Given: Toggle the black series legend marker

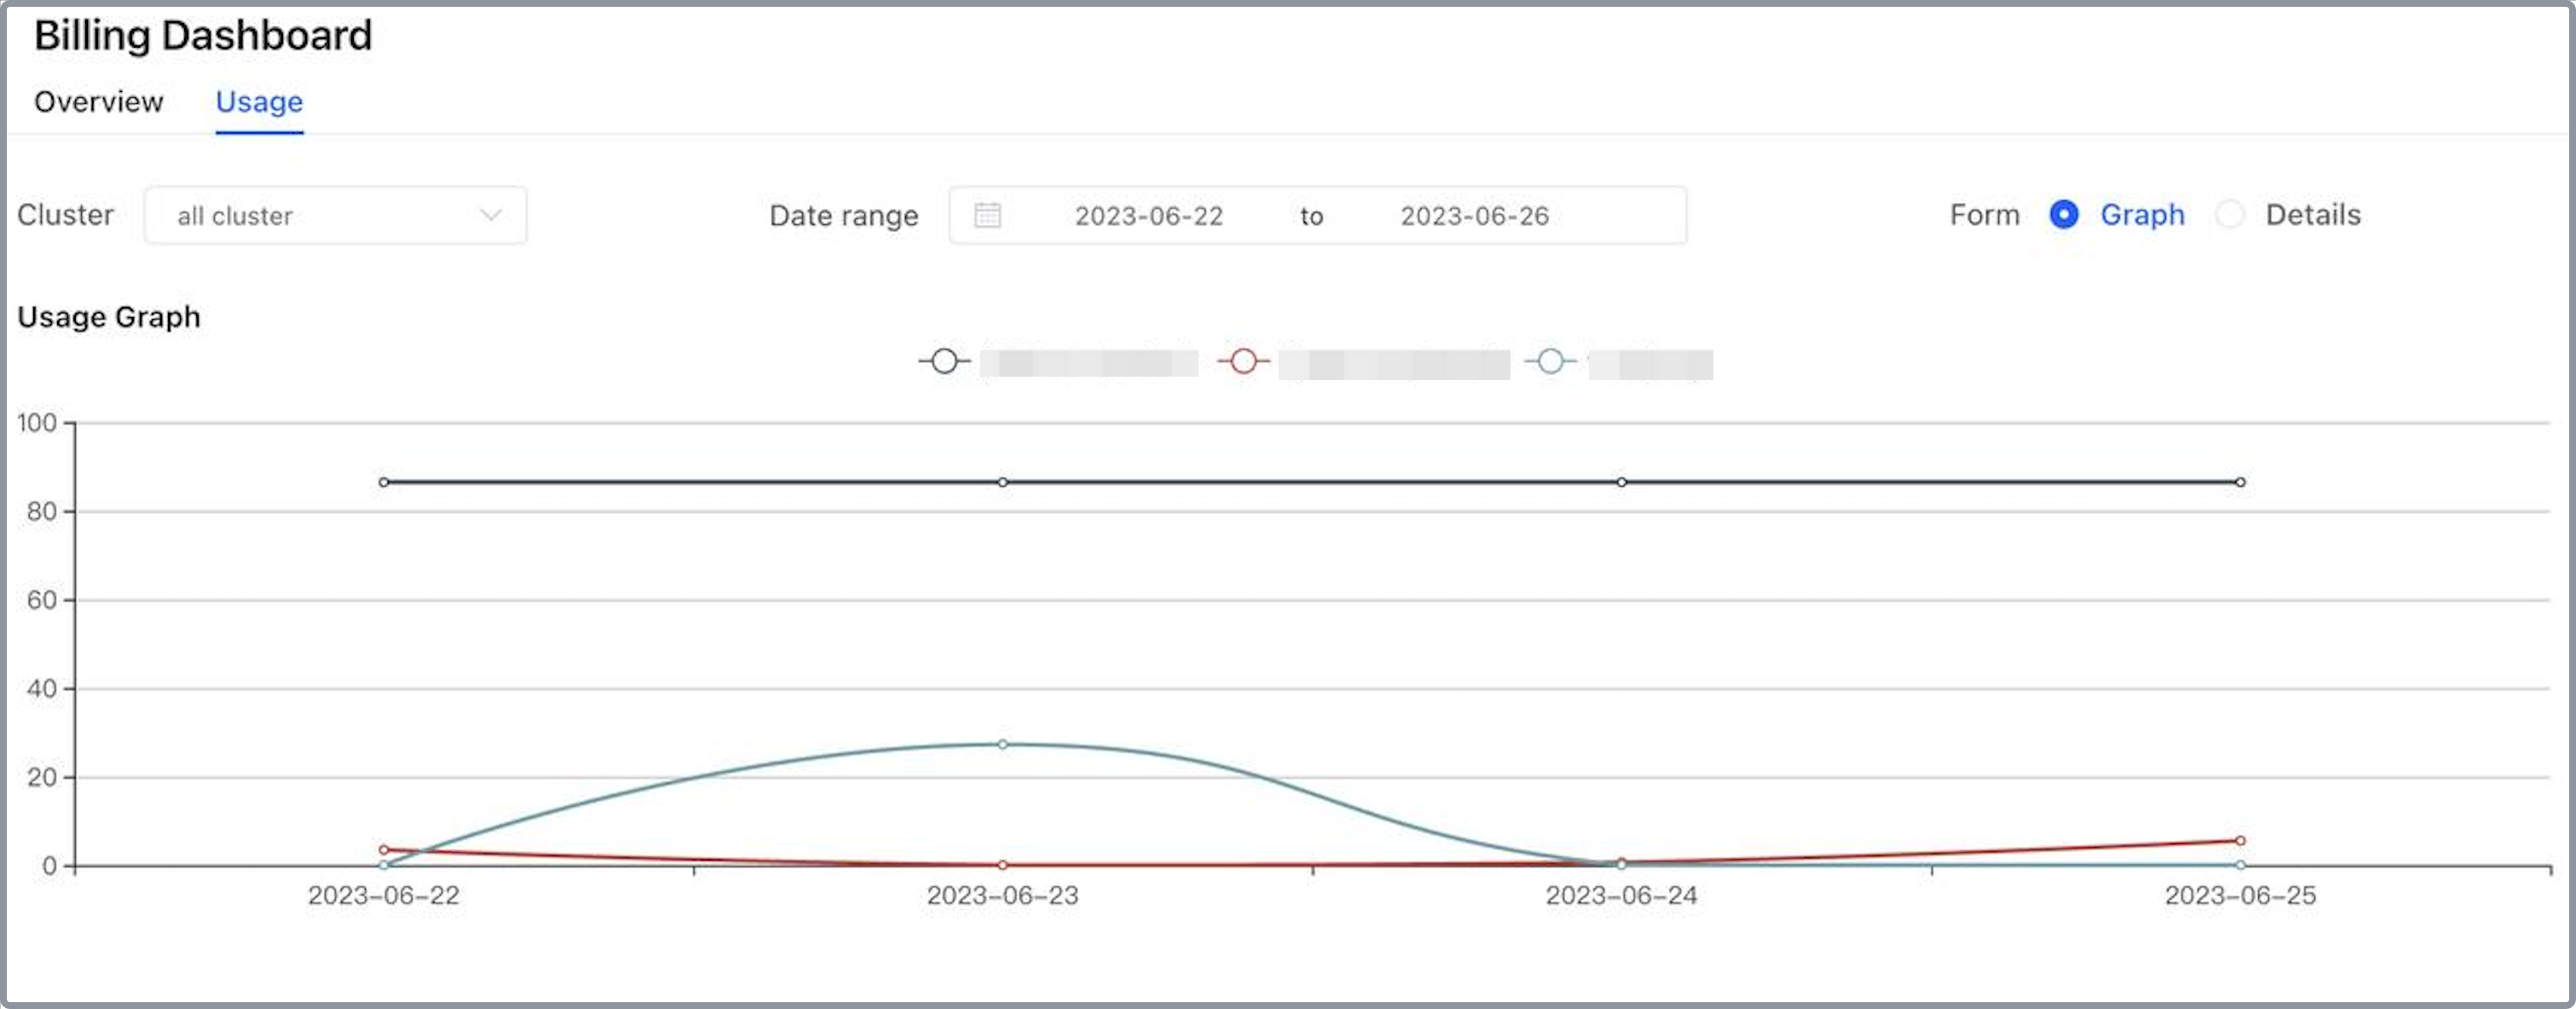Looking at the screenshot, I should pyautogui.click(x=944, y=361).
